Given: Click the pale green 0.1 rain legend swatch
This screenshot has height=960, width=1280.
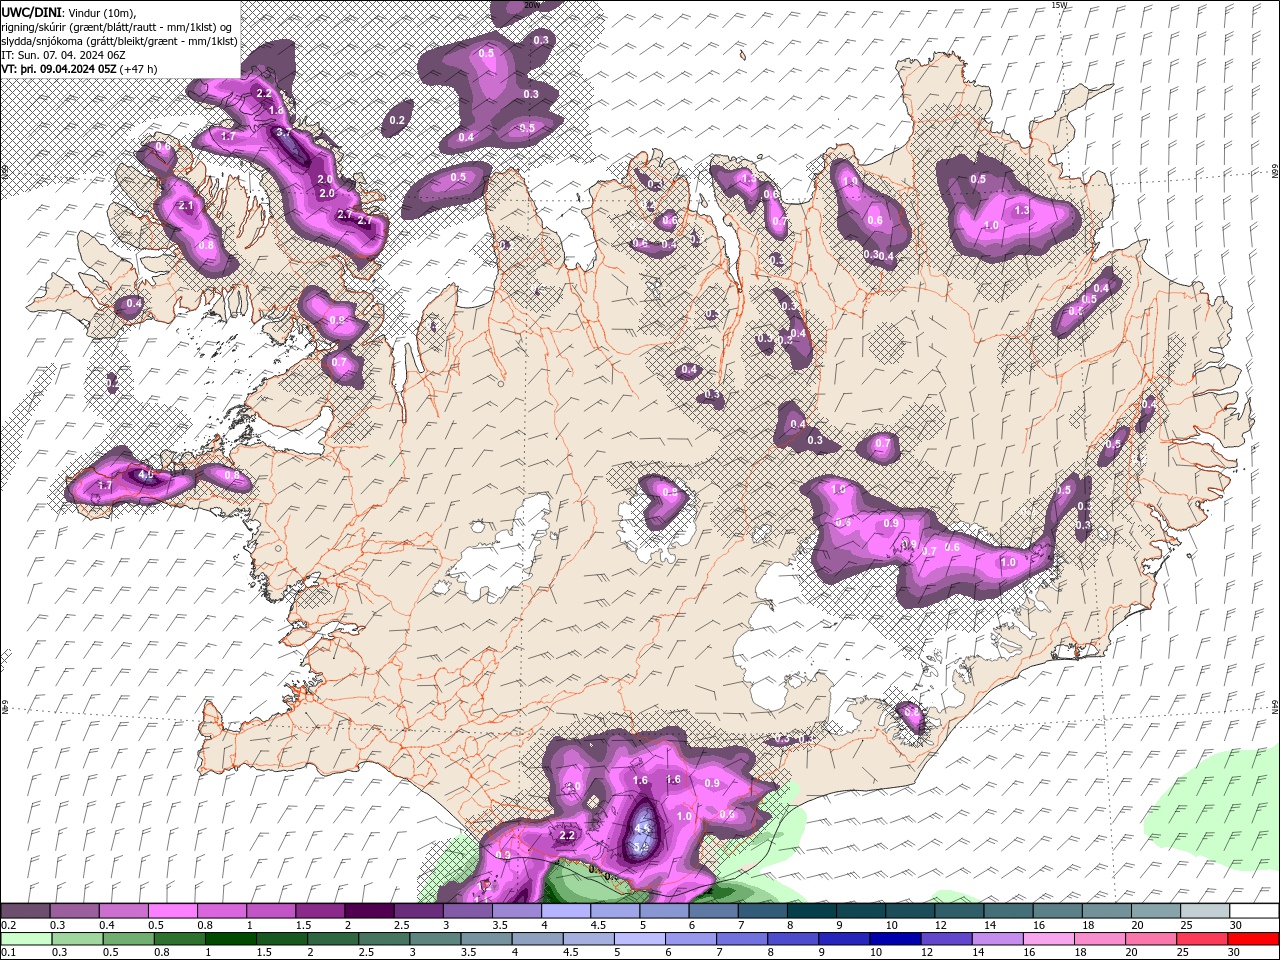Looking at the screenshot, I should [x=26, y=939].
